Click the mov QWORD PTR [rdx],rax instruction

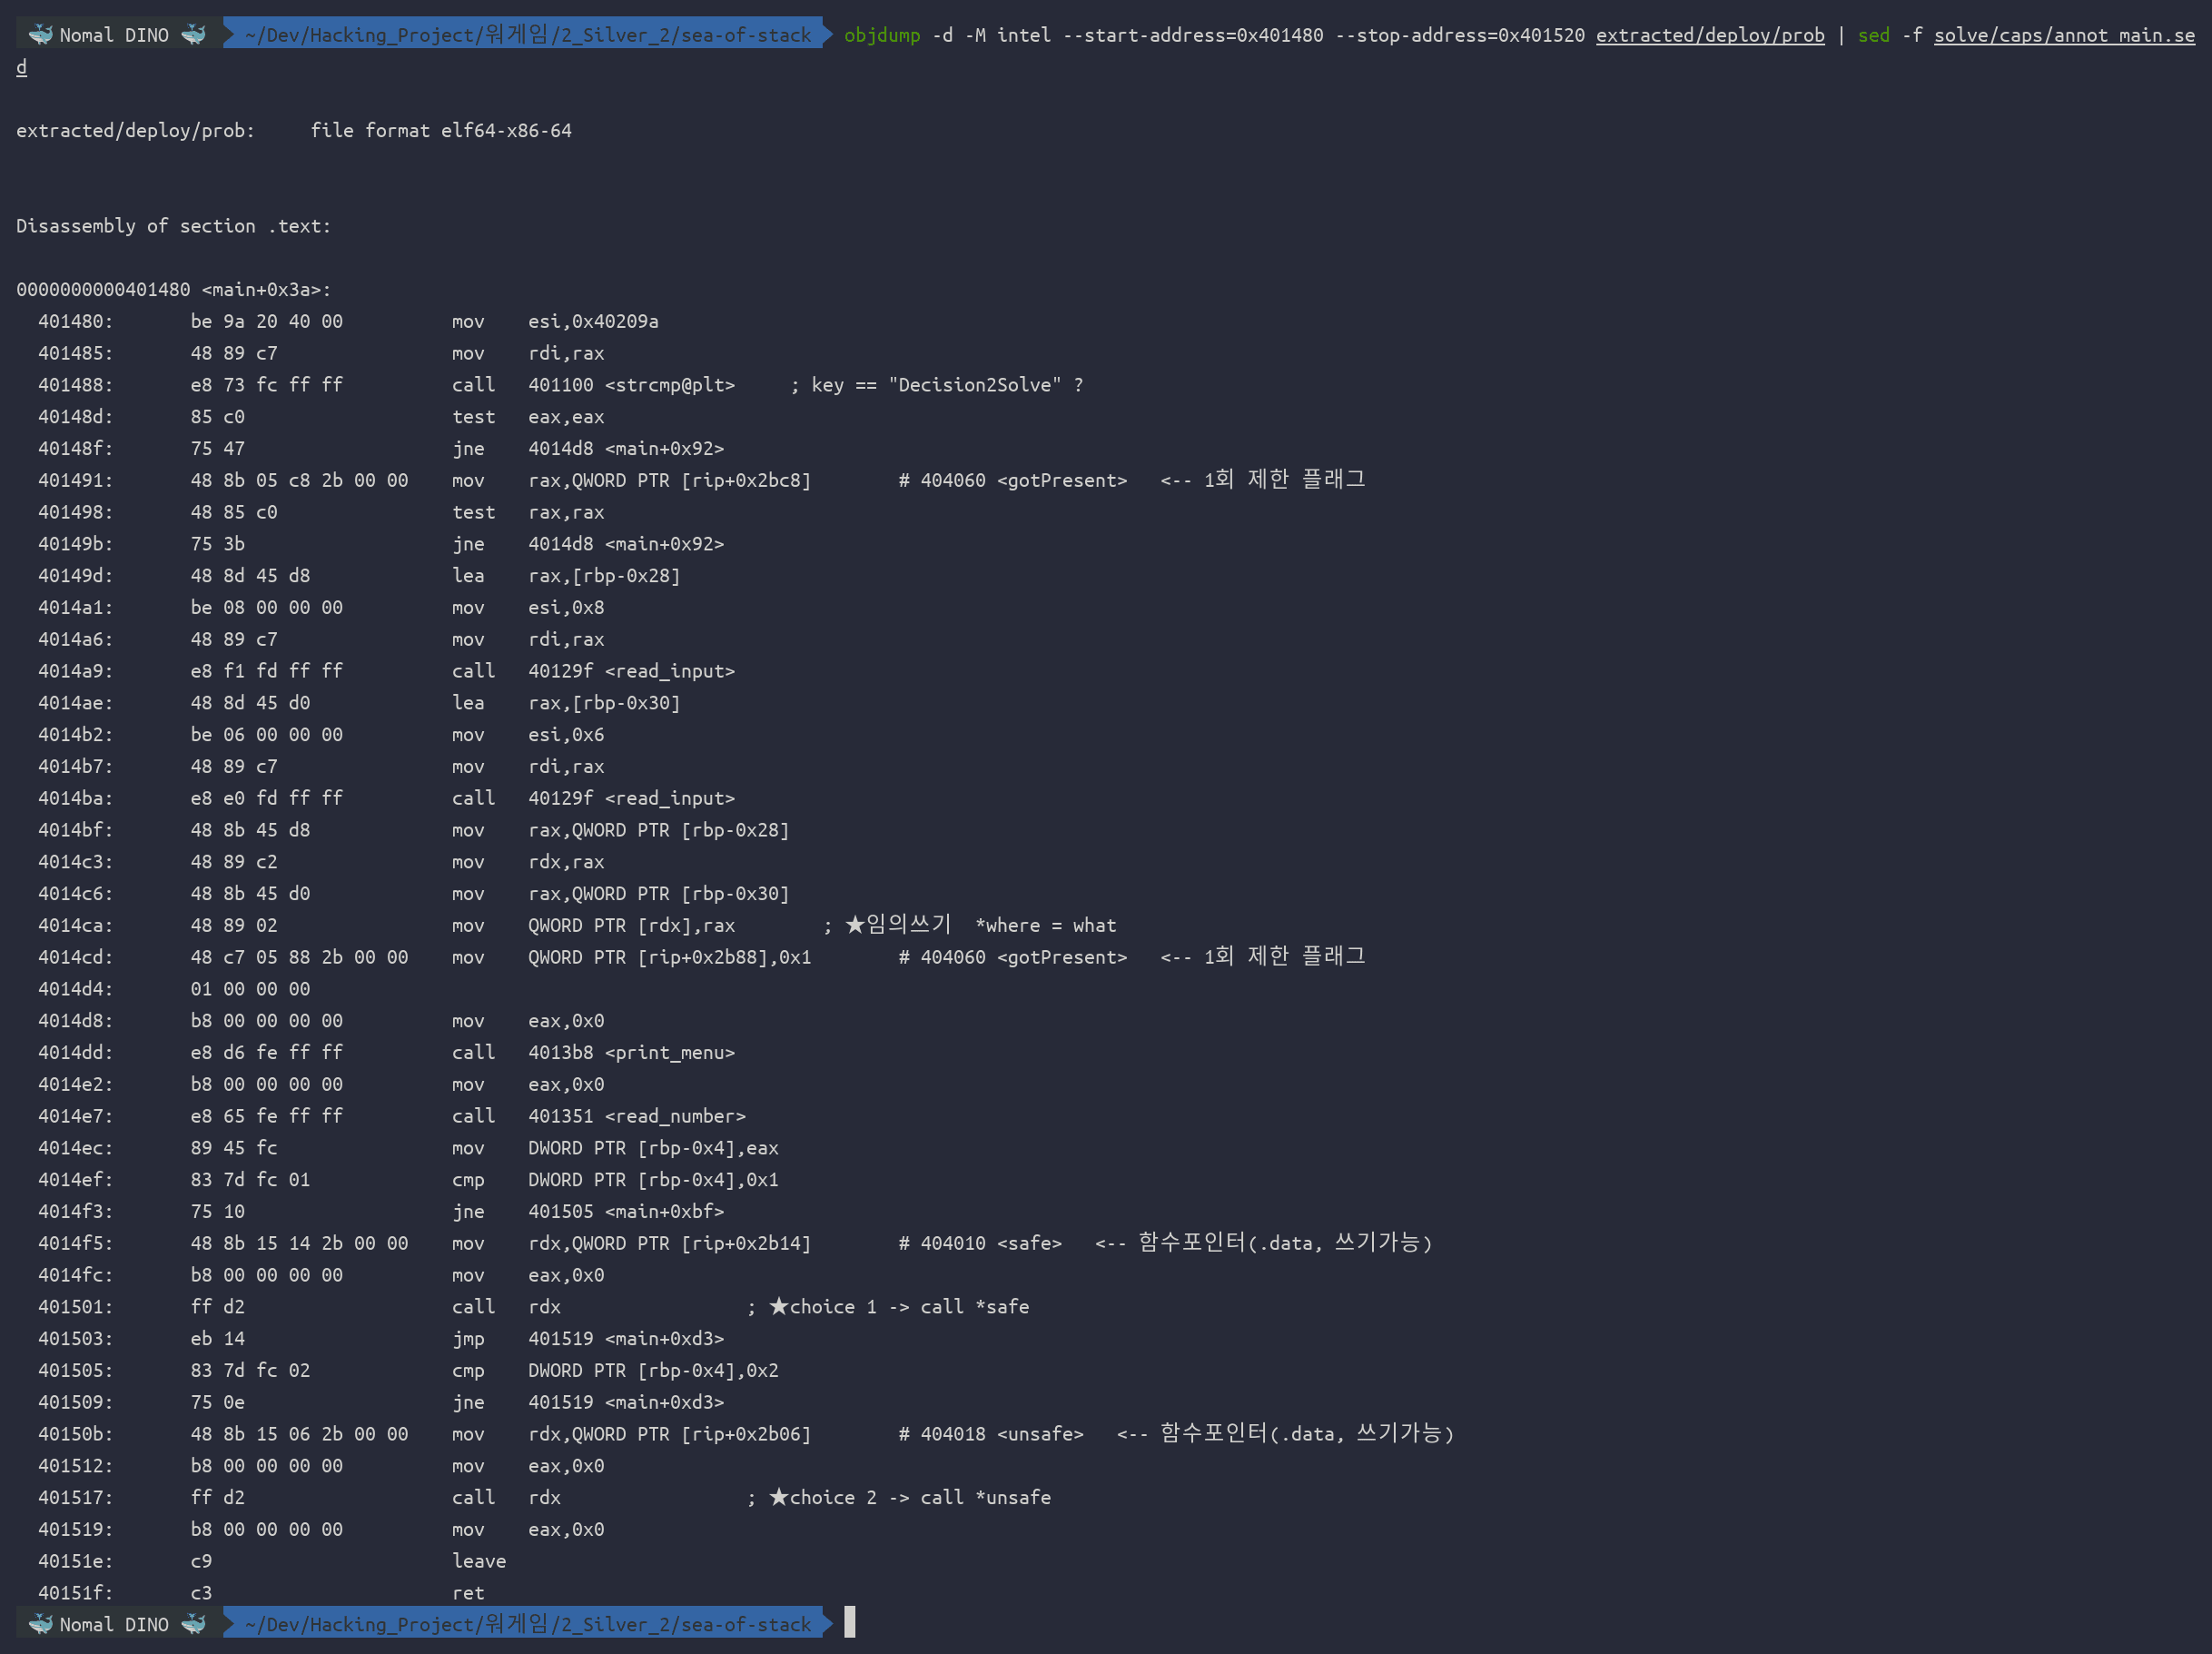click(593, 926)
